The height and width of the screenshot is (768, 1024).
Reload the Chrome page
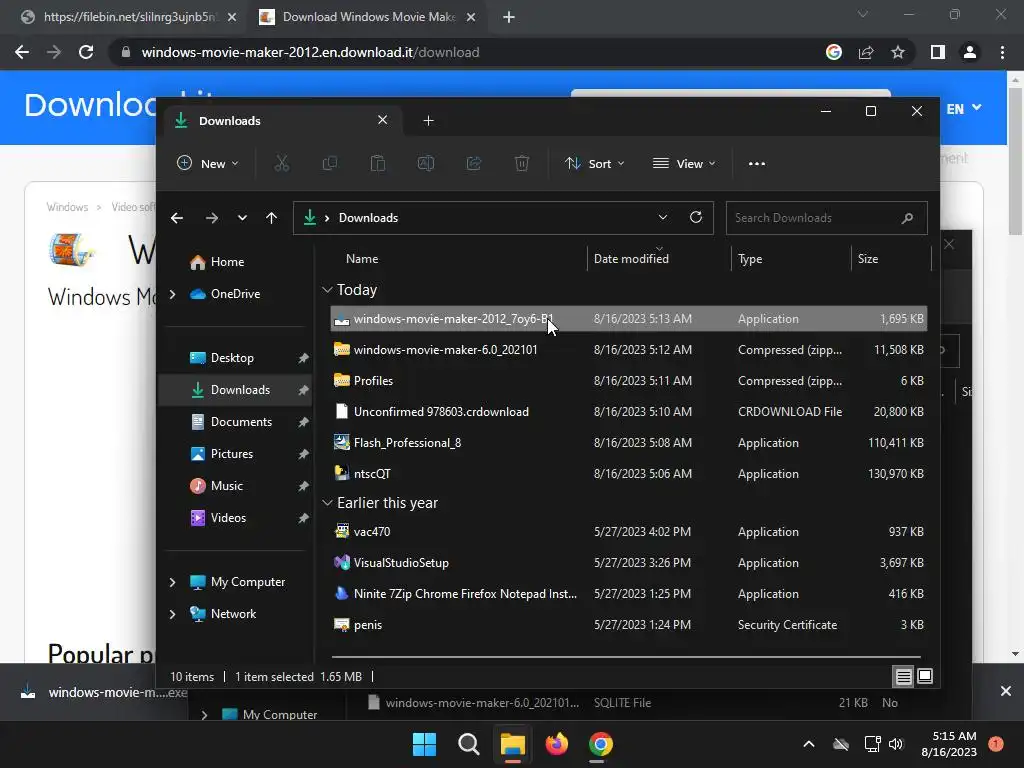[x=86, y=52]
